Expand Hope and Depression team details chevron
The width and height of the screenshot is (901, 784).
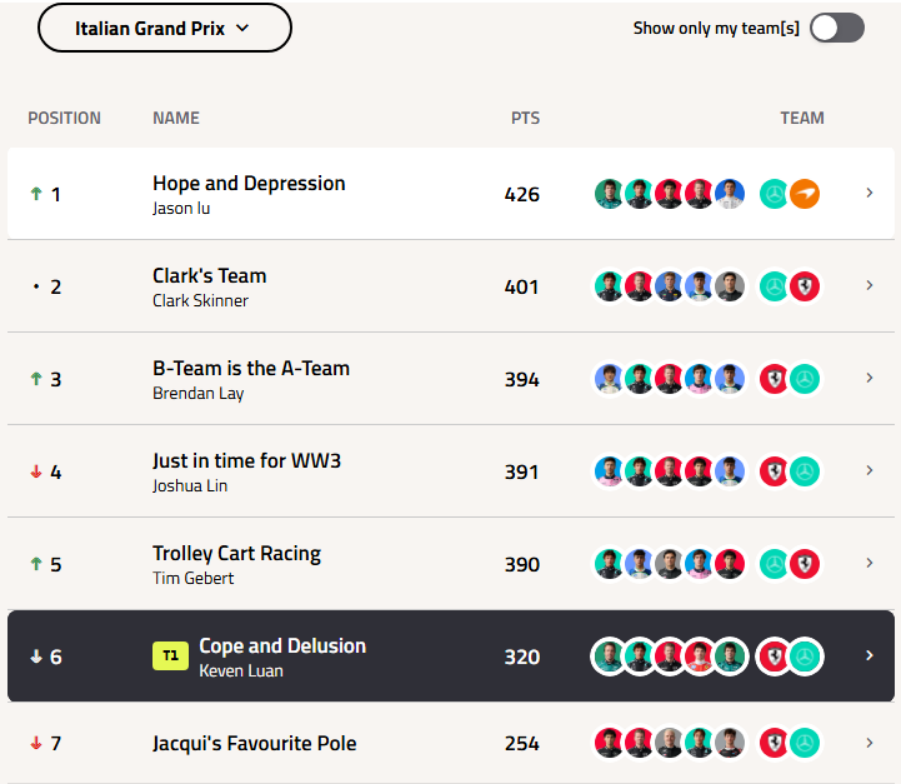click(869, 193)
